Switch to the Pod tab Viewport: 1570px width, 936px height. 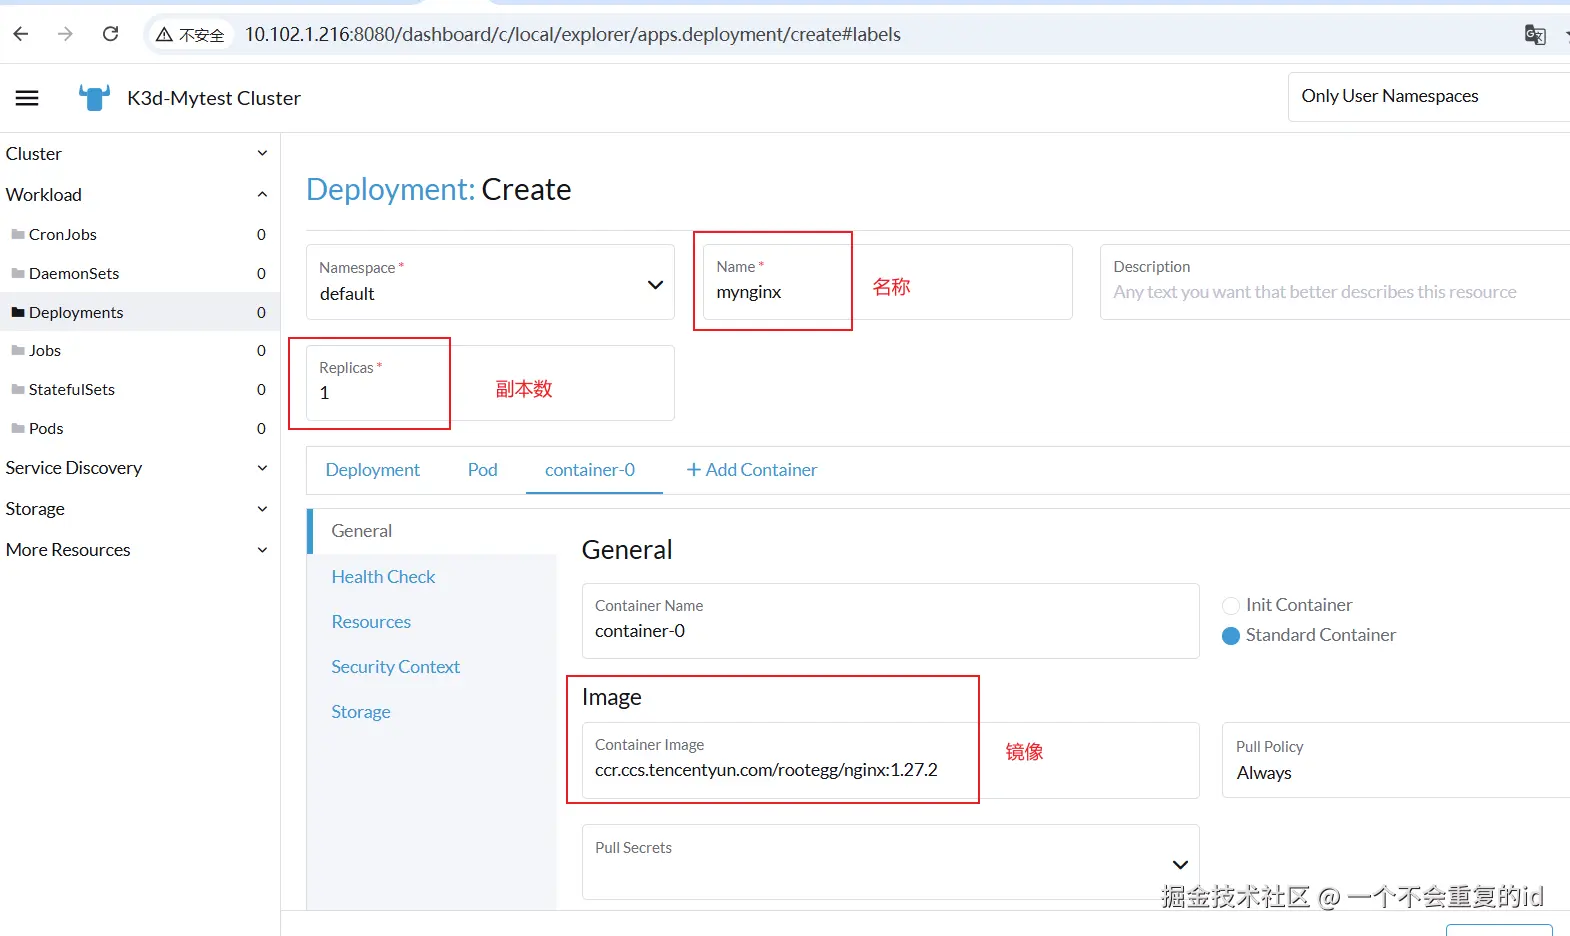[x=482, y=470]
